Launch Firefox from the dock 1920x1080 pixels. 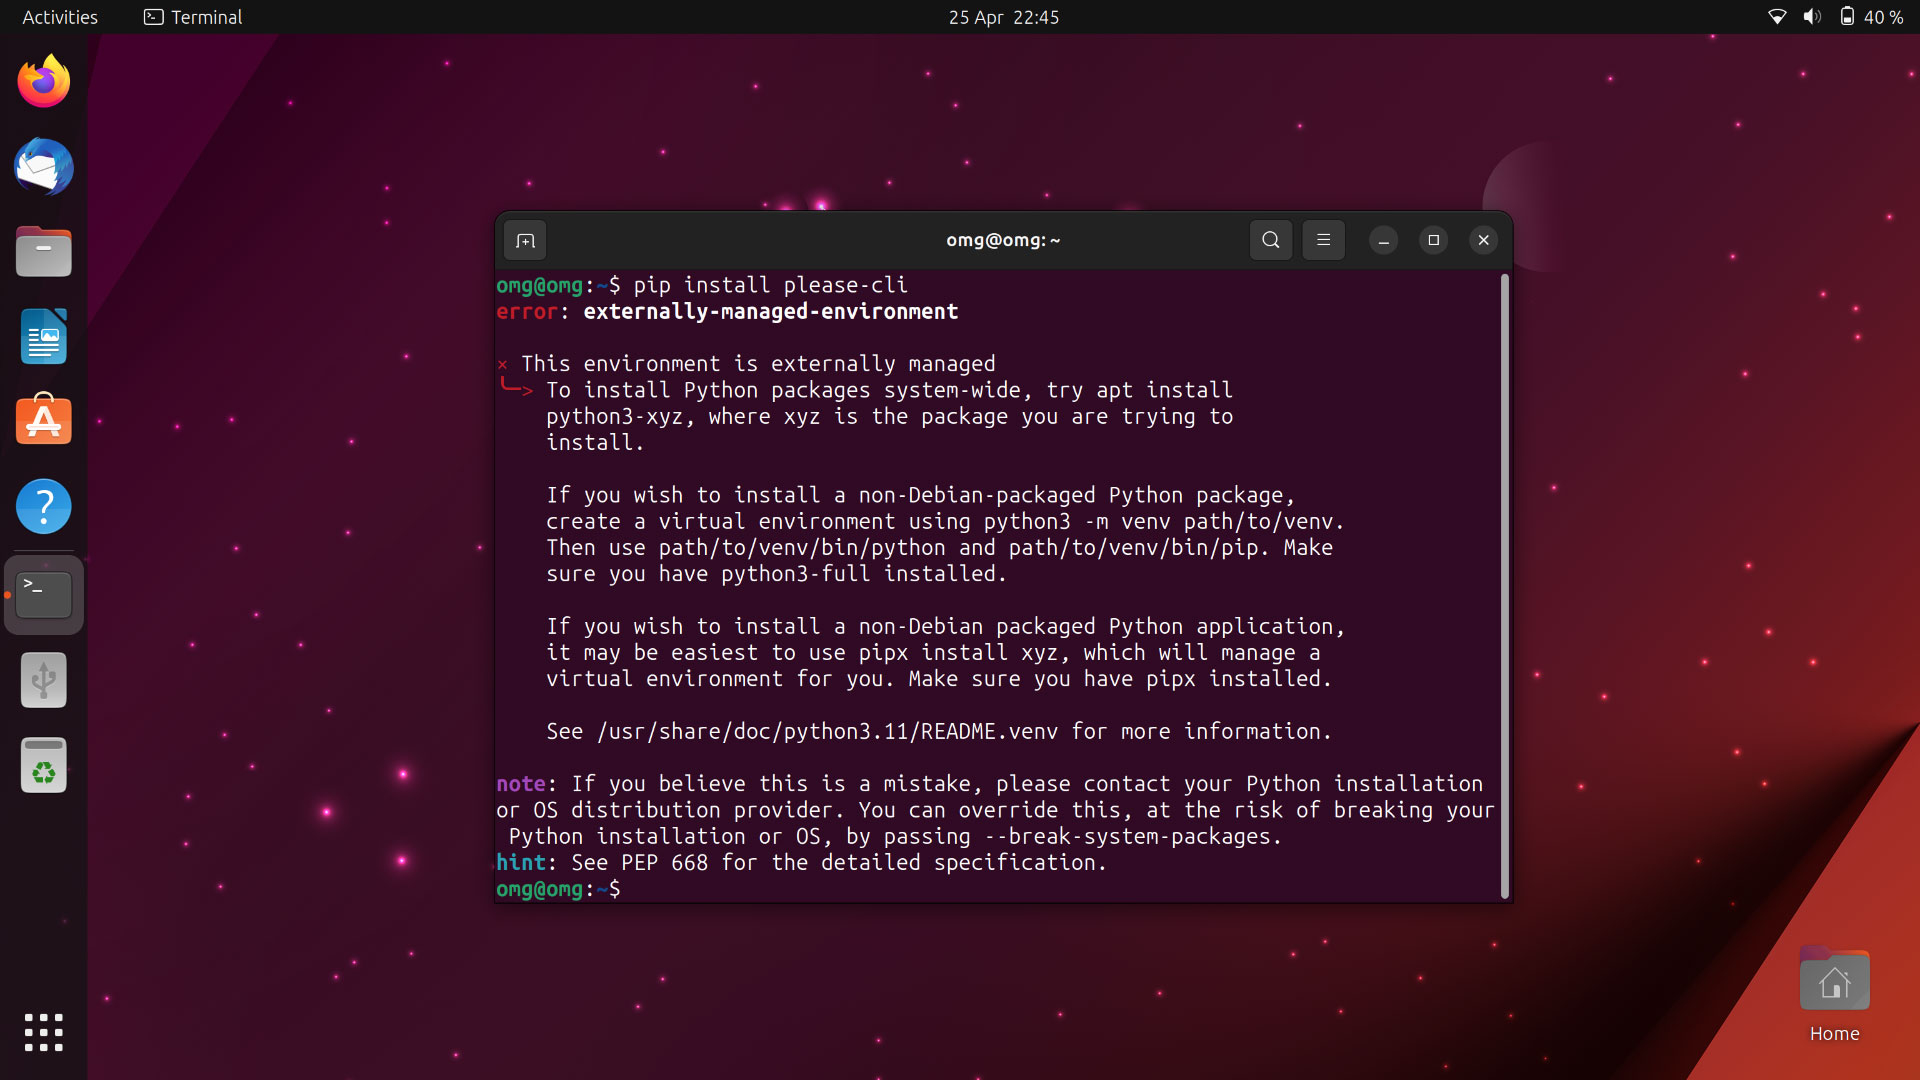pyautogui.click(x=44, y=82)
